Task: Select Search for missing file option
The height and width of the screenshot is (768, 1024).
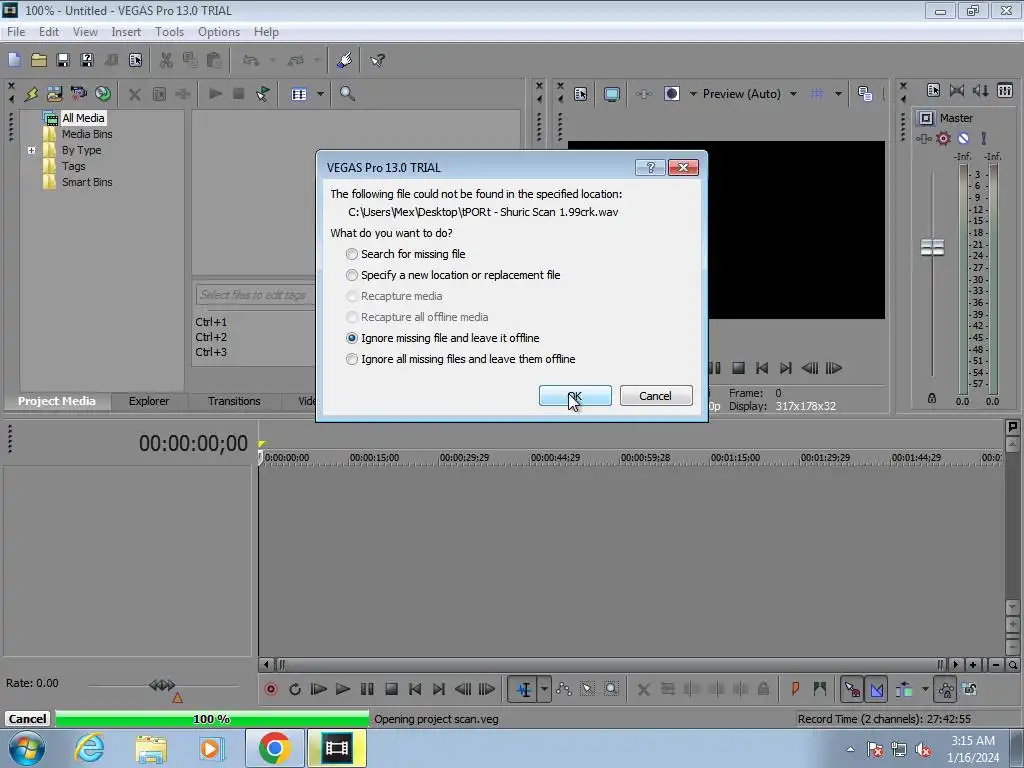Action: (x=406, y=254)
